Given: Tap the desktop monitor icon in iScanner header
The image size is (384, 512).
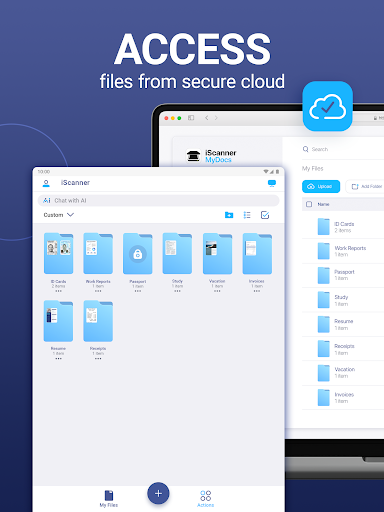Looking at the screenshot, I should point(272,183).
